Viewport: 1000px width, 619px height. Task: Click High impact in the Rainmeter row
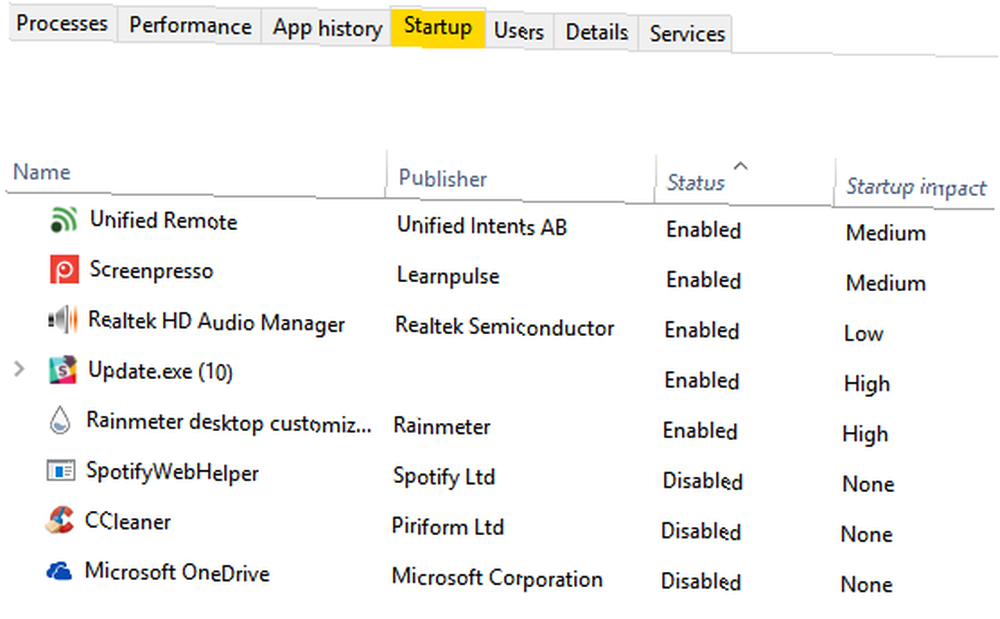(865, 435)
